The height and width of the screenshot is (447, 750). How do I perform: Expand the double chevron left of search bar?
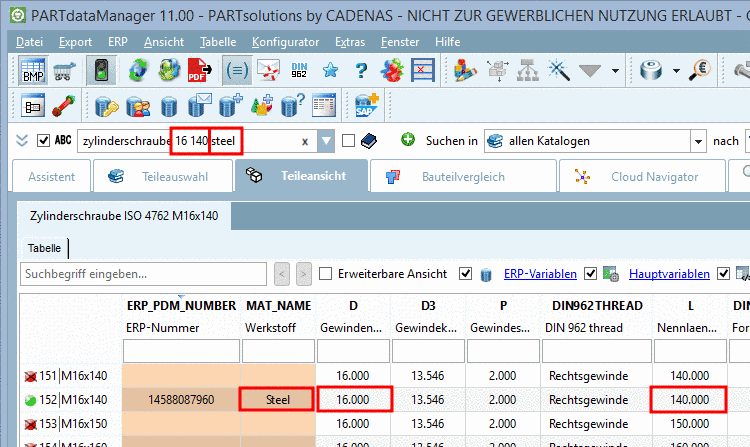22,141
